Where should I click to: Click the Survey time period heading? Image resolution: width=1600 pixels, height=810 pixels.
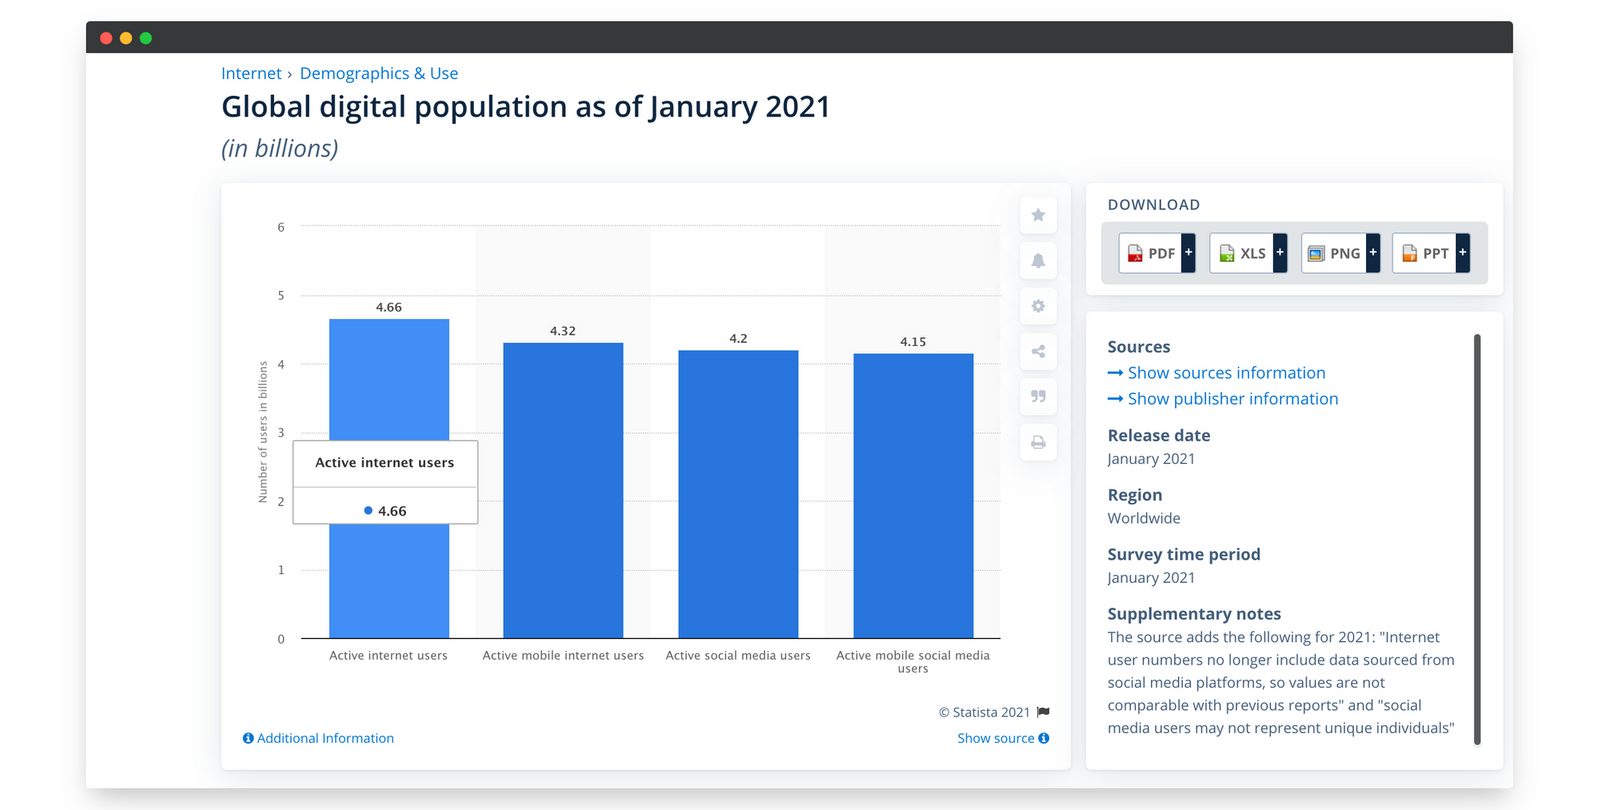click(1184, 555)
